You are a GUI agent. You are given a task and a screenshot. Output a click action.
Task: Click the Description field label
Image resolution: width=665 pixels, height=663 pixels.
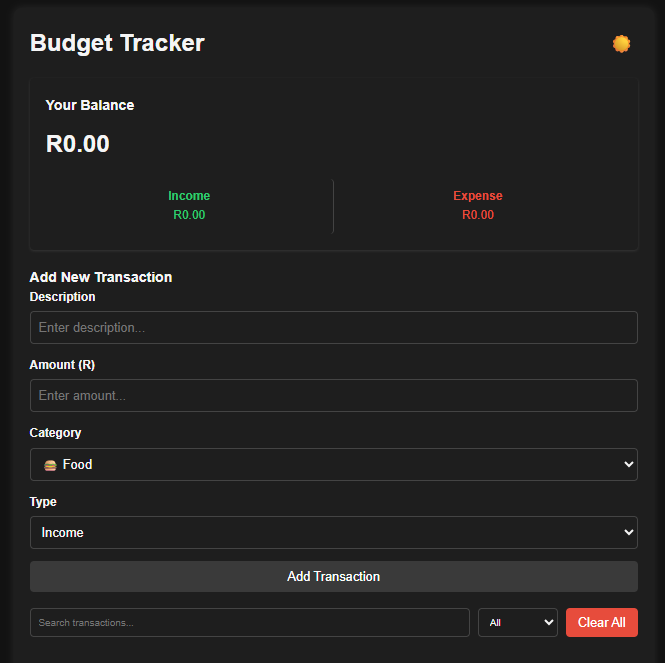pyautogui.click(x=63, y=297)
